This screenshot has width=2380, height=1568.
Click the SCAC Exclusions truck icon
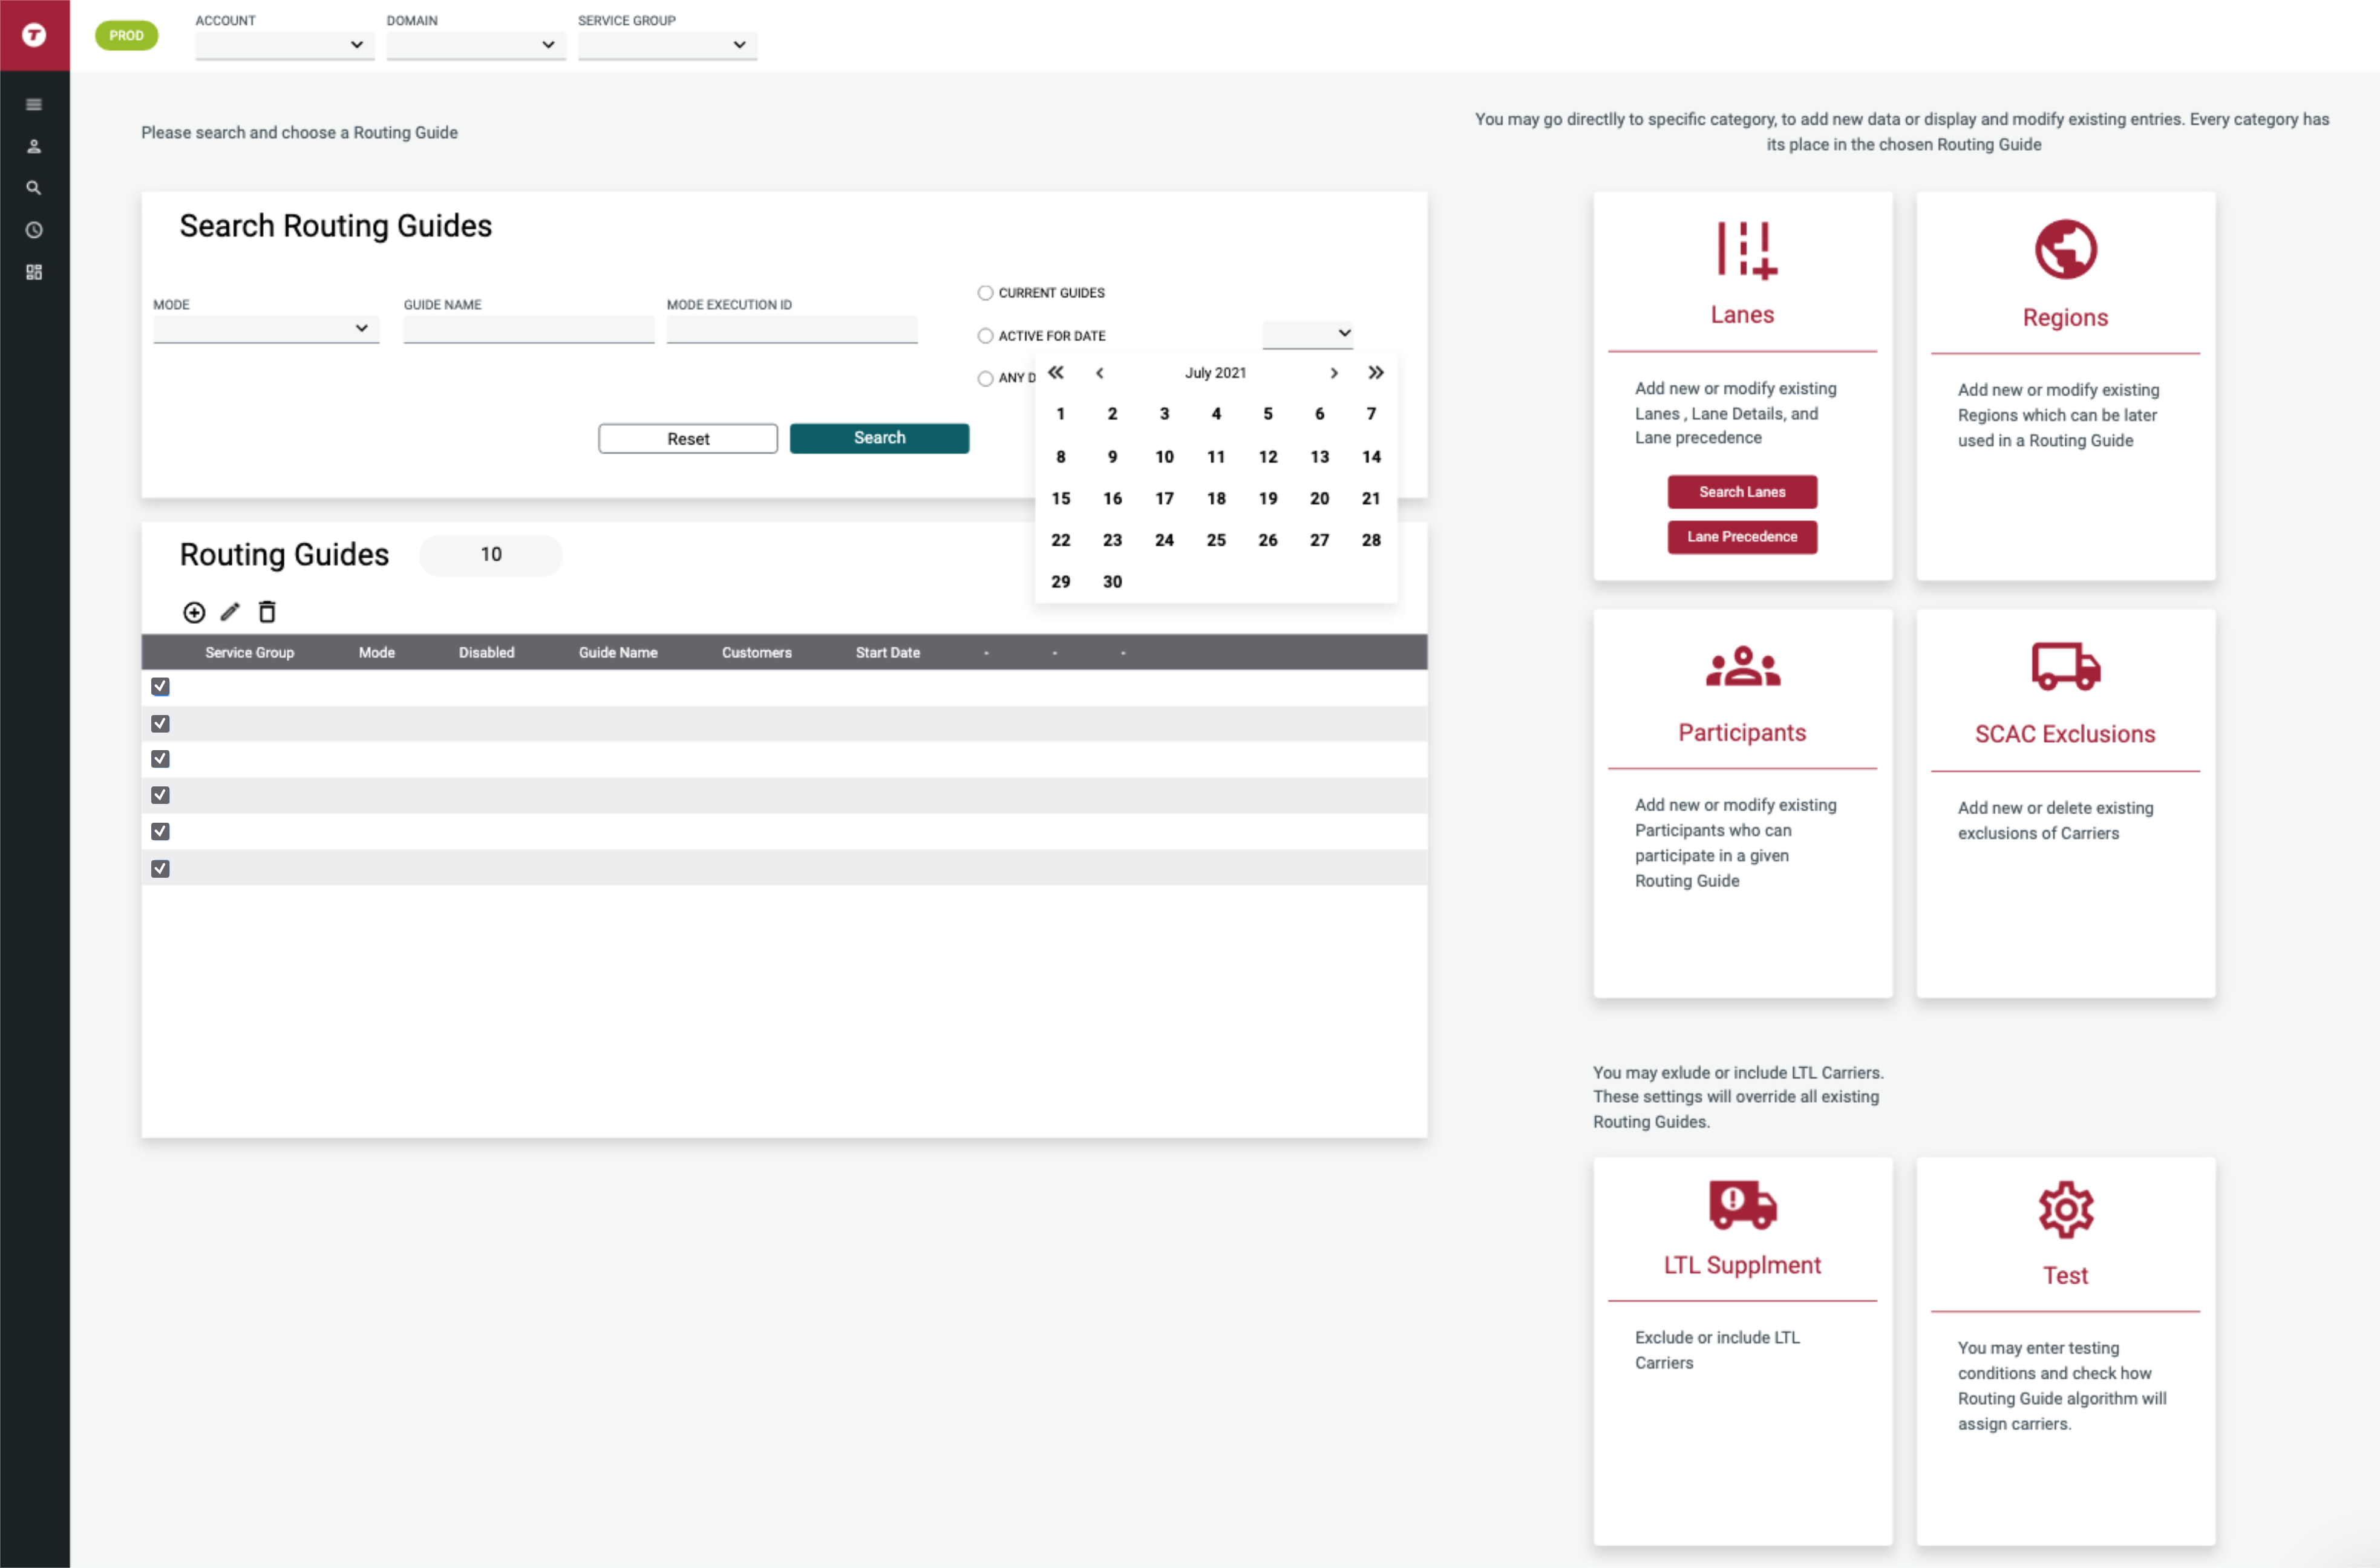pos(2066,666)
